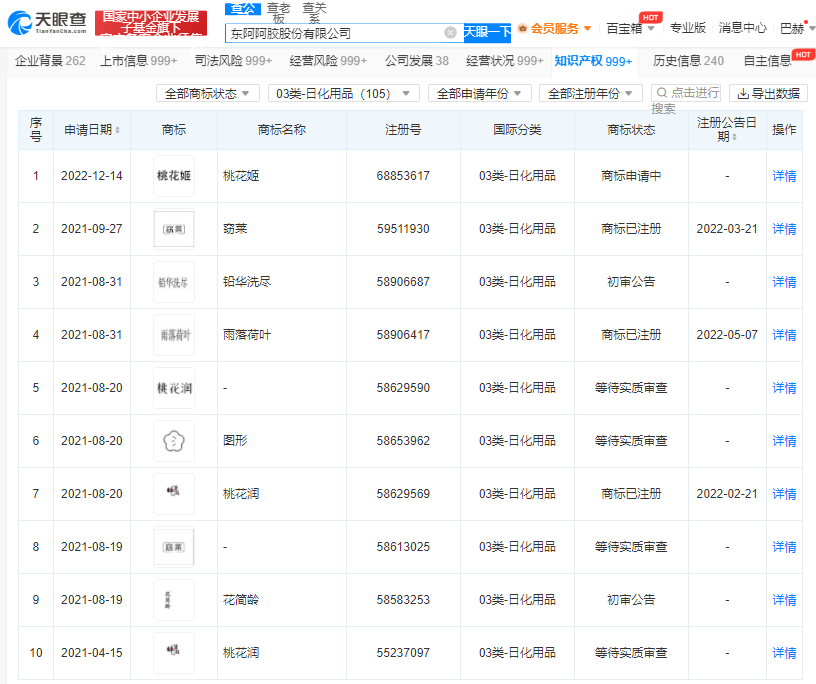
Task: Open the flower-shaped 图形 trademark image
Action: 174,441
